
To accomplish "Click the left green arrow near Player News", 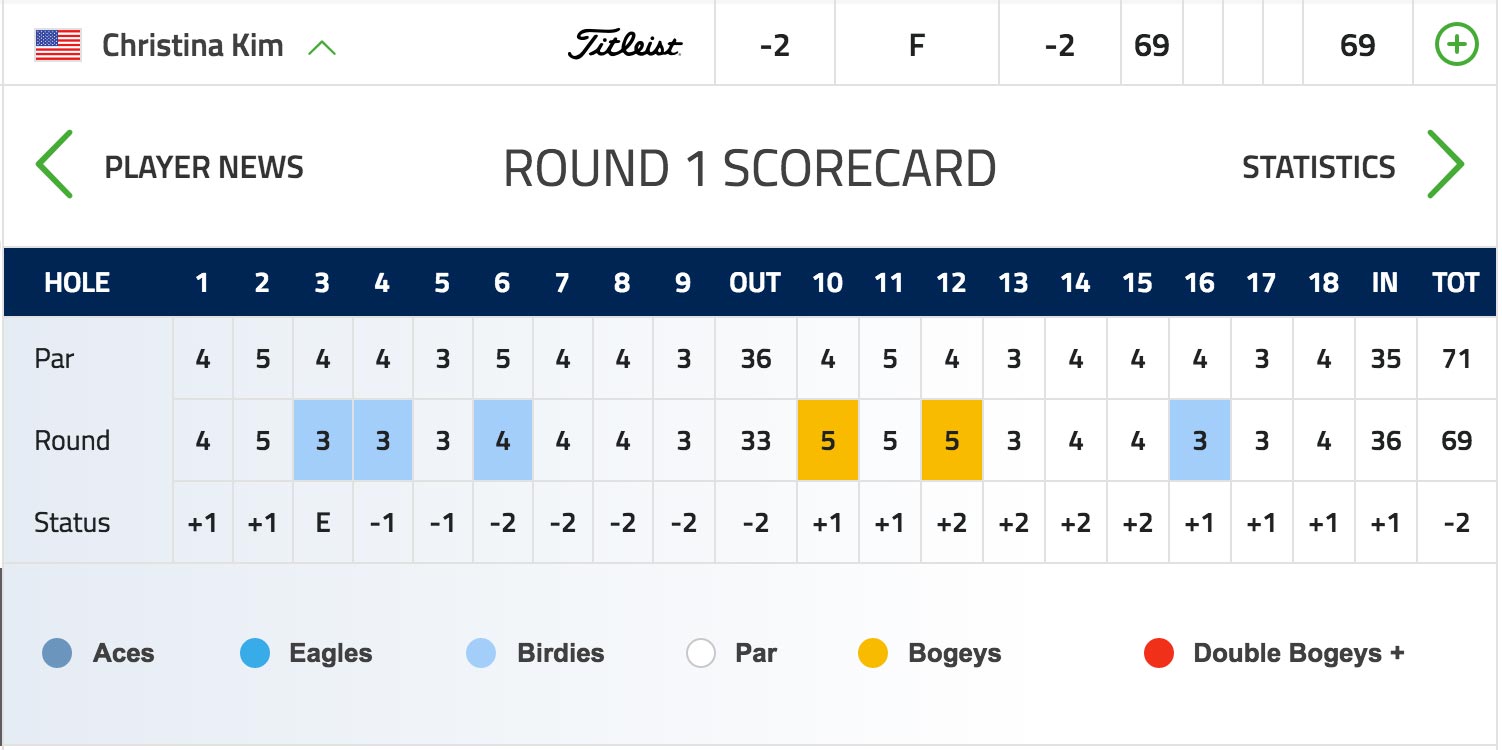I will [x=54, y=164].
